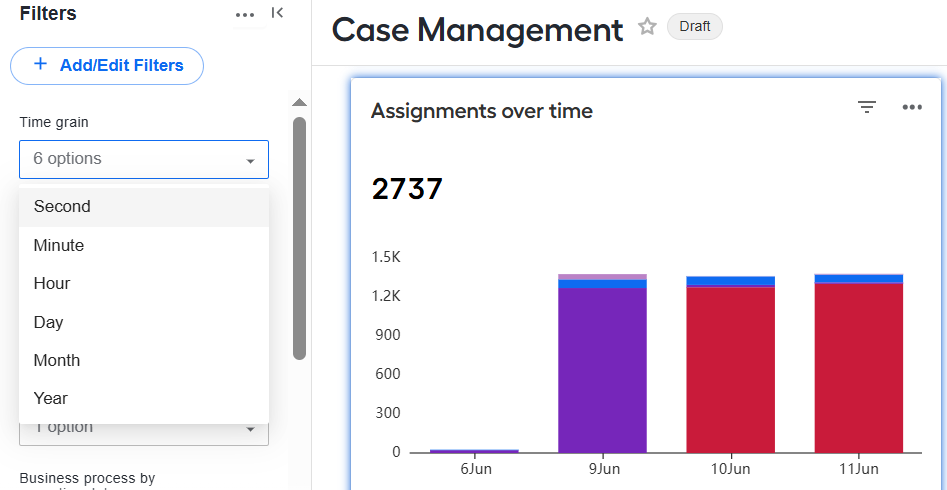947x490 pixels.
Task: Expand the Time grain dropdown arrow
Action: click(x=250, y=161)
